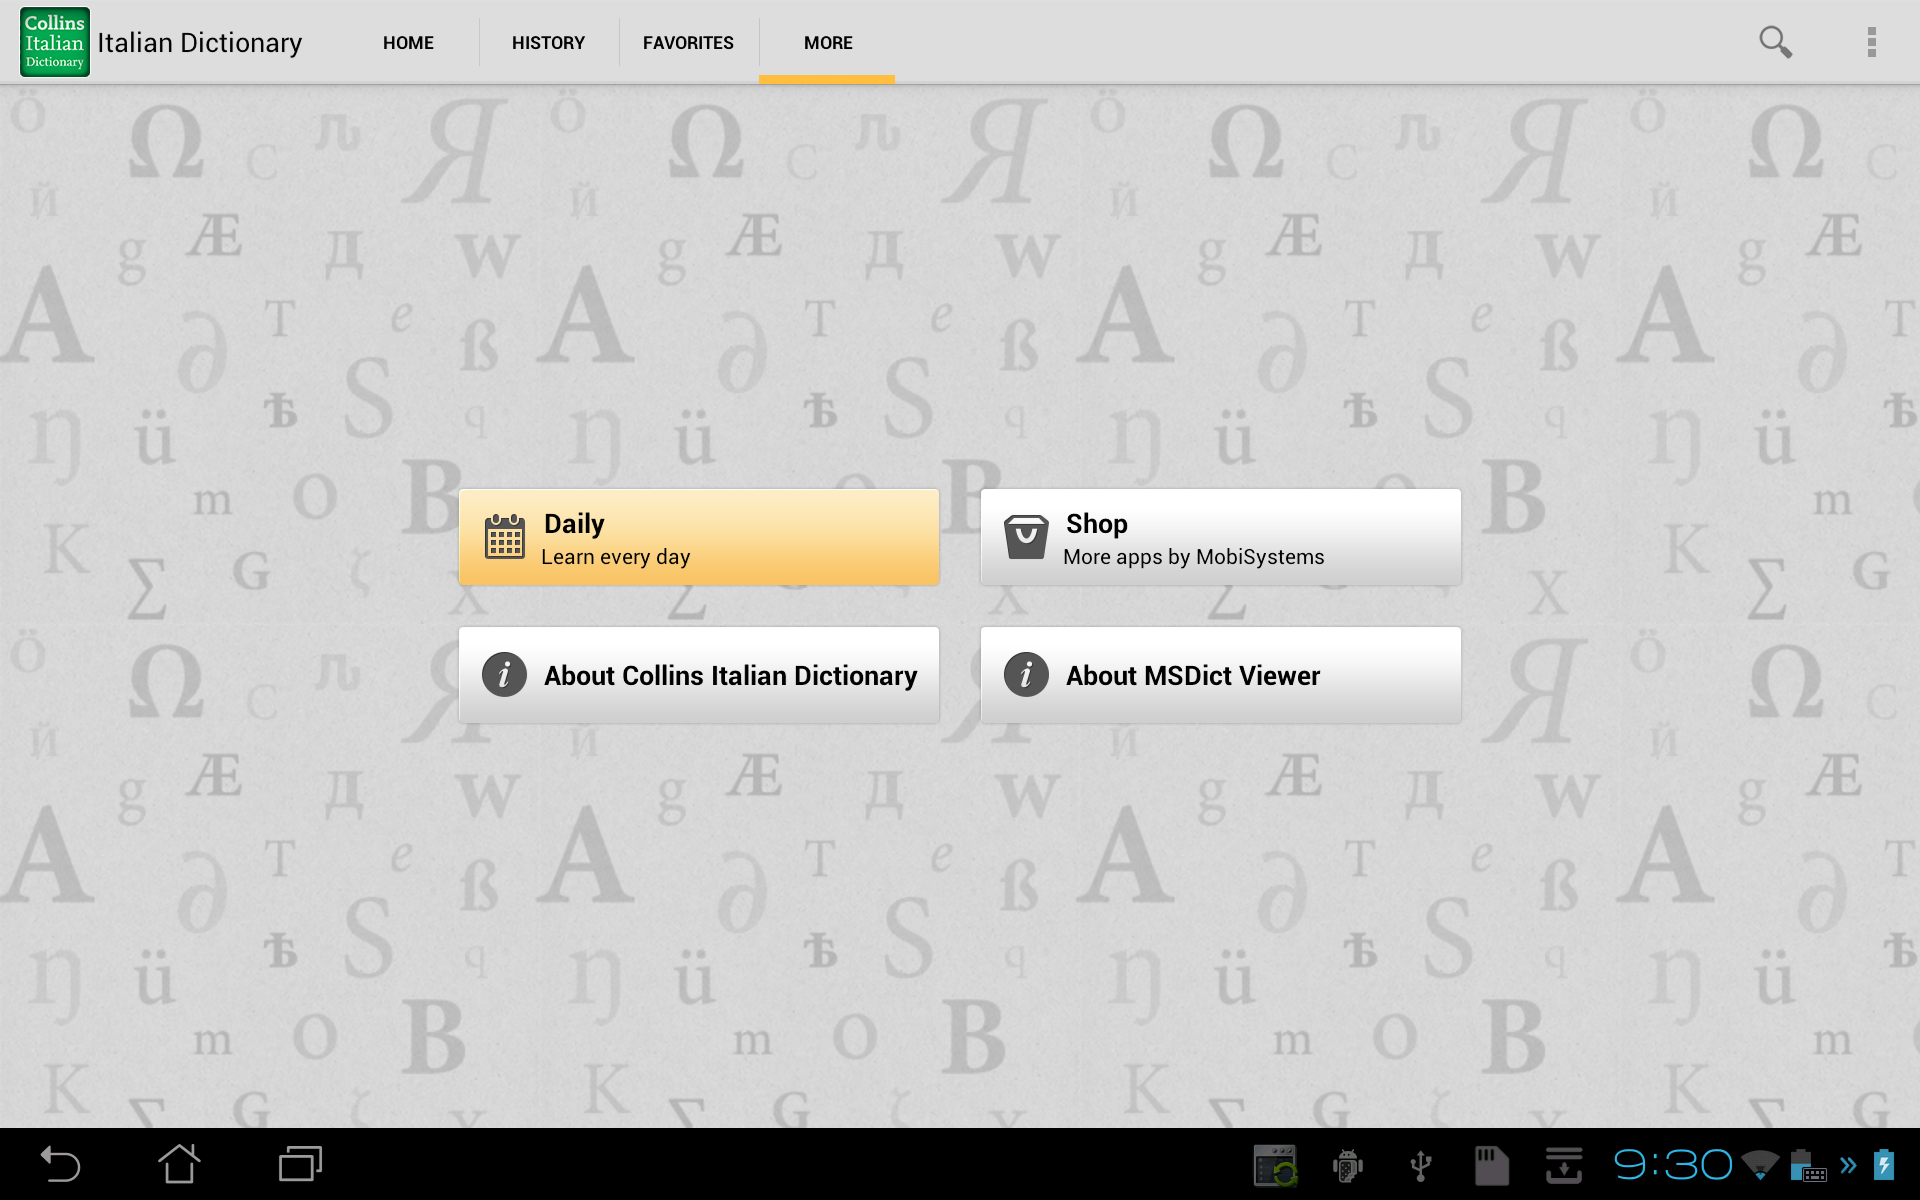Show recent apps overview
1920x1200 pixels.
(300, 1164)
